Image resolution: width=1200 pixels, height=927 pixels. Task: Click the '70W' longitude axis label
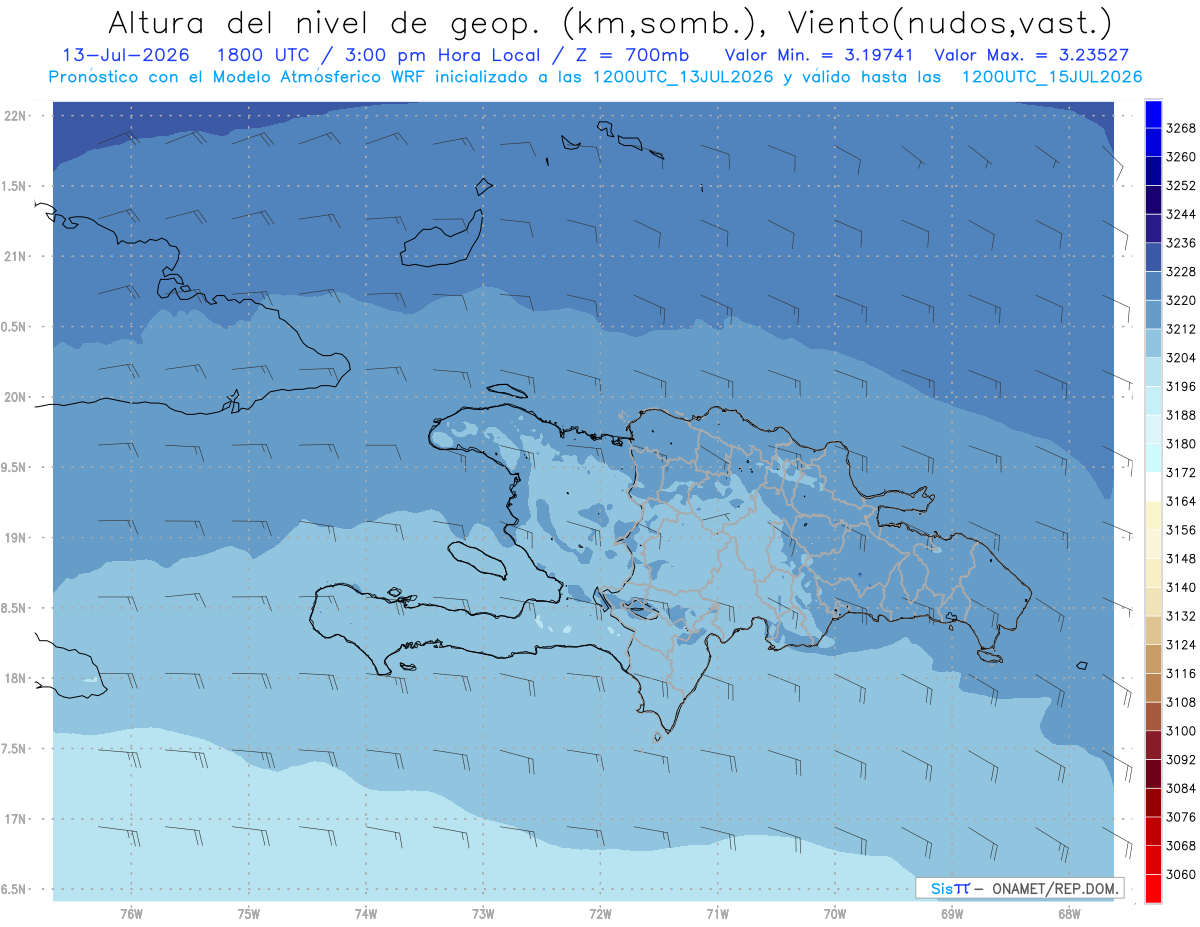coord(835,914)
